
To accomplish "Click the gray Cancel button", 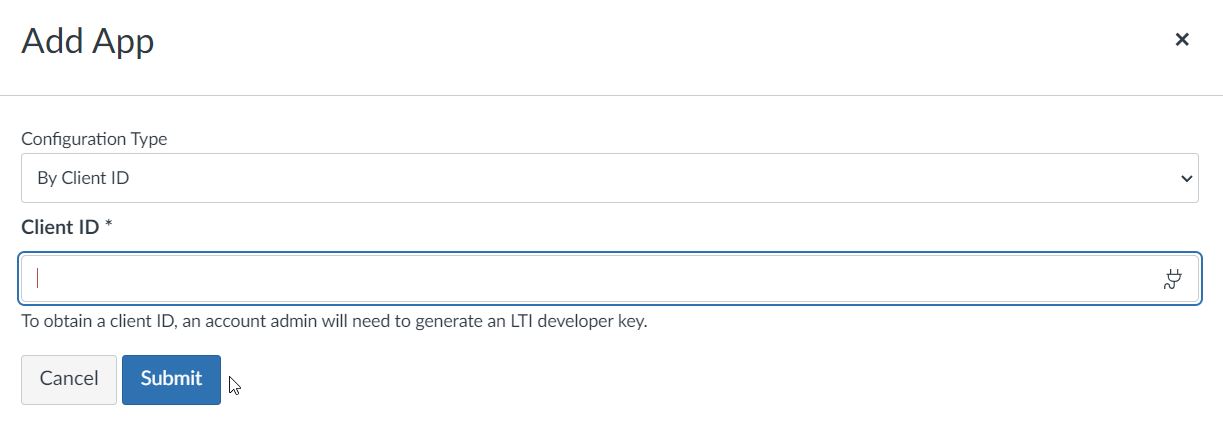I will (69, 379).
